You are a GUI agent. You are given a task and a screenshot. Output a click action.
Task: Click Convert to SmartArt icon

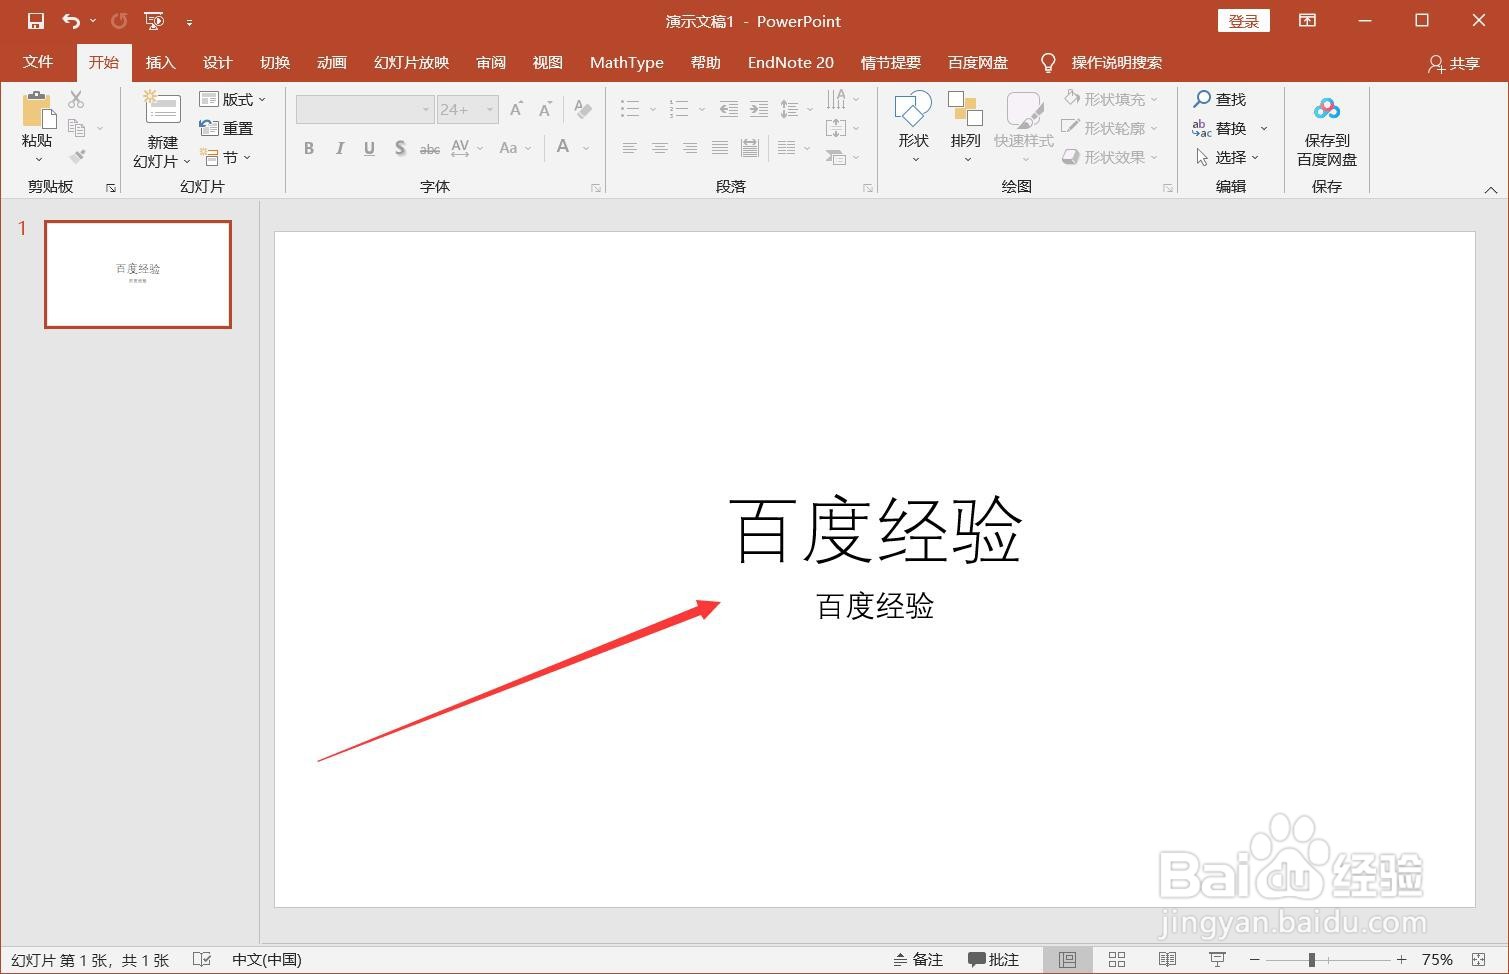tap(836, 157)
